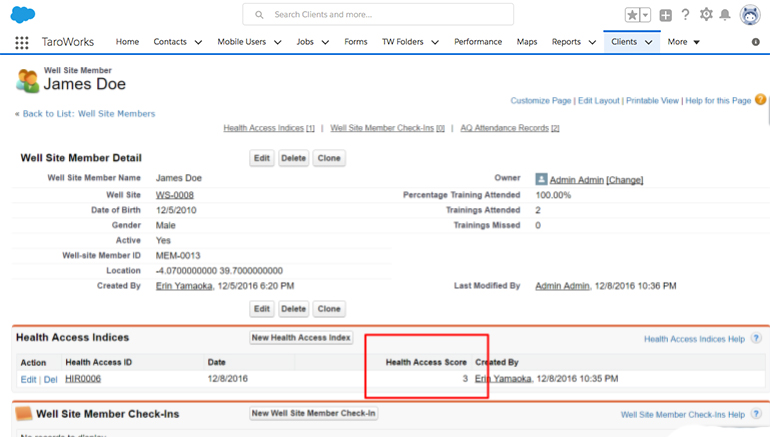Click New Health Access Index button
Viewport: 770px width, 437px height.
(301, 337)
